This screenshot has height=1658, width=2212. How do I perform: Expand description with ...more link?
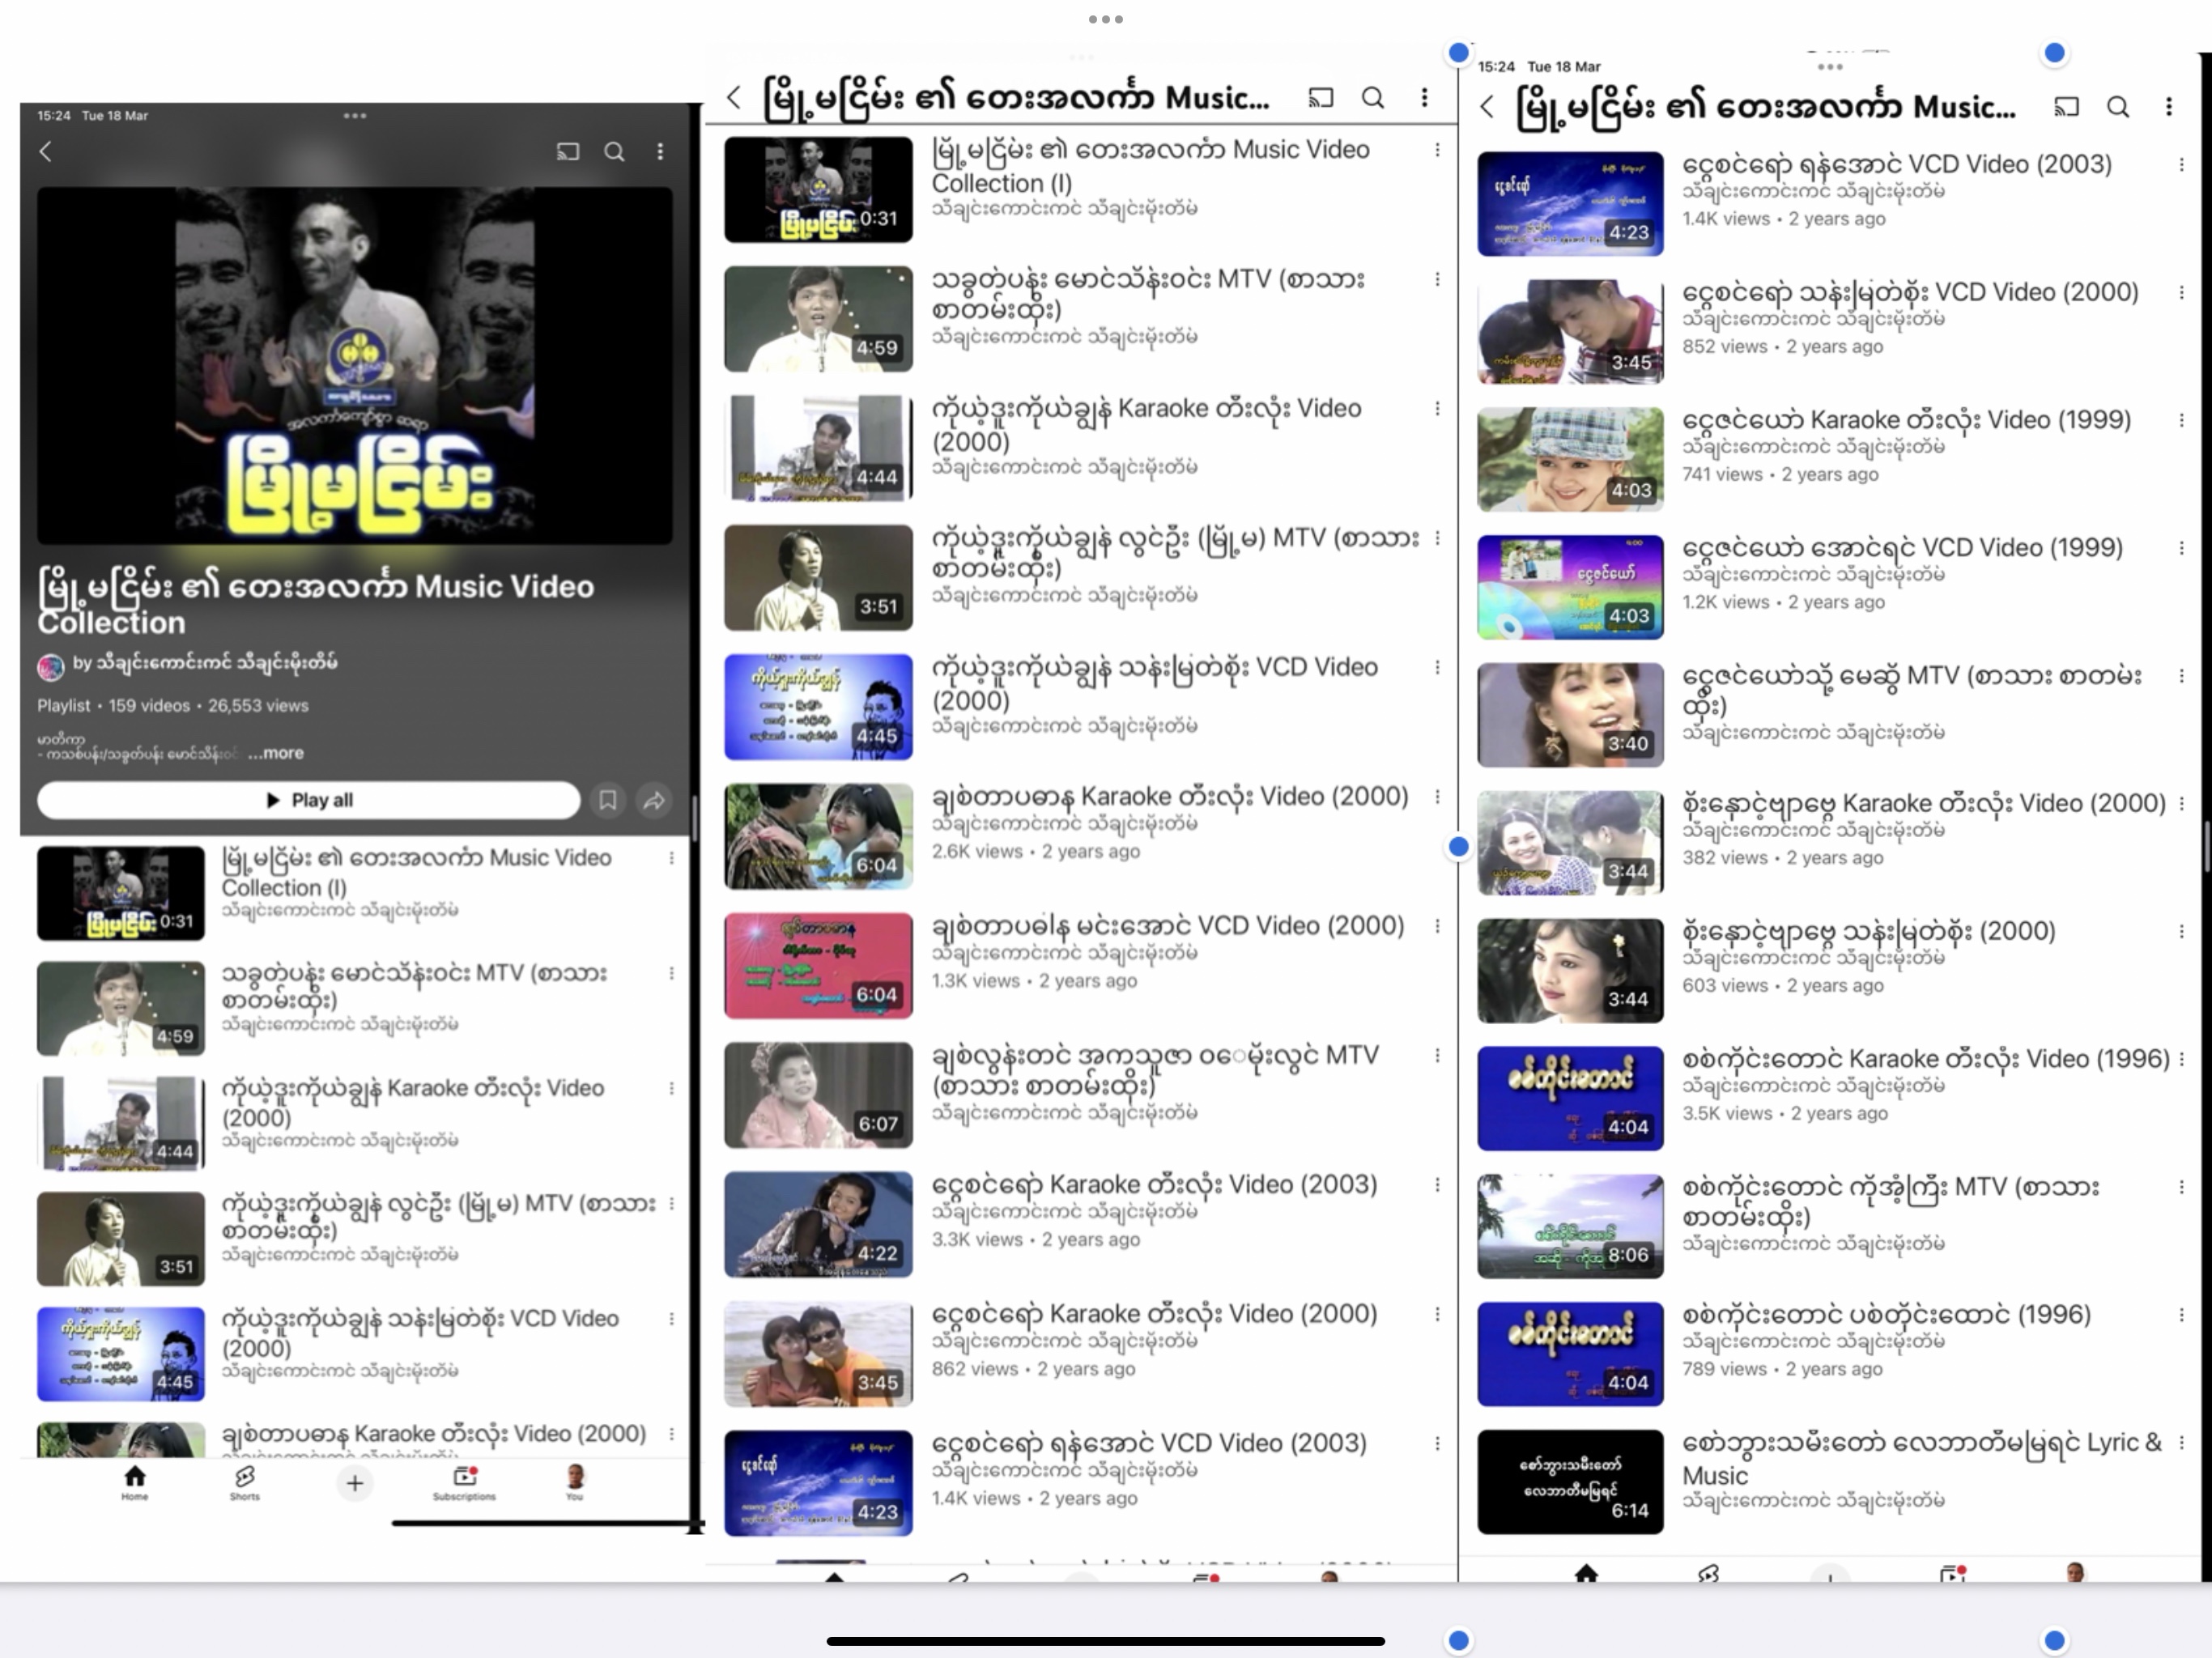click(276, 753)
